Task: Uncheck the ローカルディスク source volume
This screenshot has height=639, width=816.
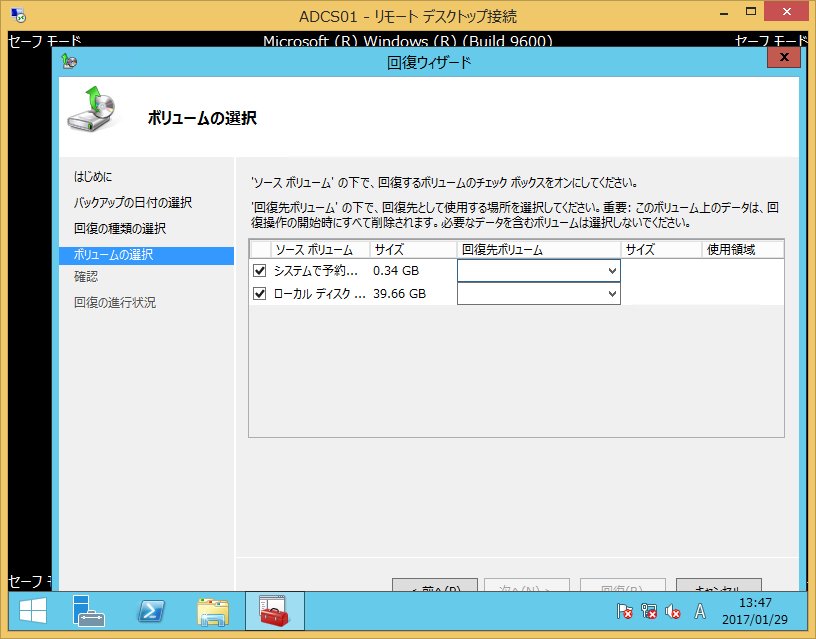Action: pyautogui.click(x=258, y=294)
